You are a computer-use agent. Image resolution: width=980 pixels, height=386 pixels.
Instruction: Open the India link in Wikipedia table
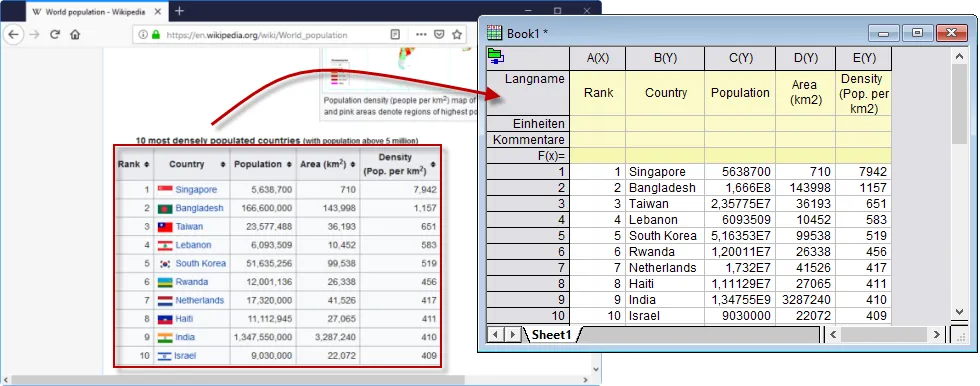185,337
